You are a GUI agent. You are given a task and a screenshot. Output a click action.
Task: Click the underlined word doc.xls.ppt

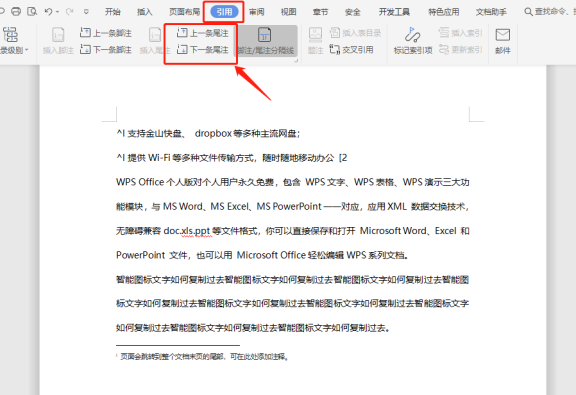187,231
